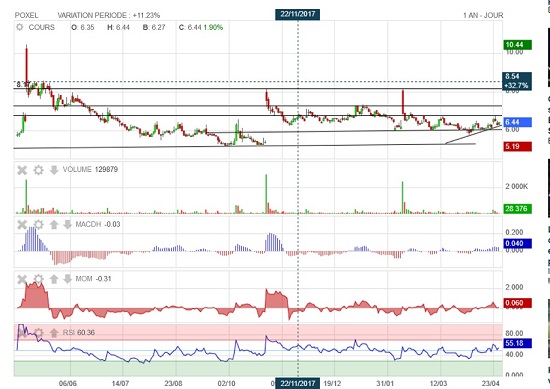Click the POXEL ticker name
Image resolution: width=550 pixels, height=389 pixels.
click(27, 15)
